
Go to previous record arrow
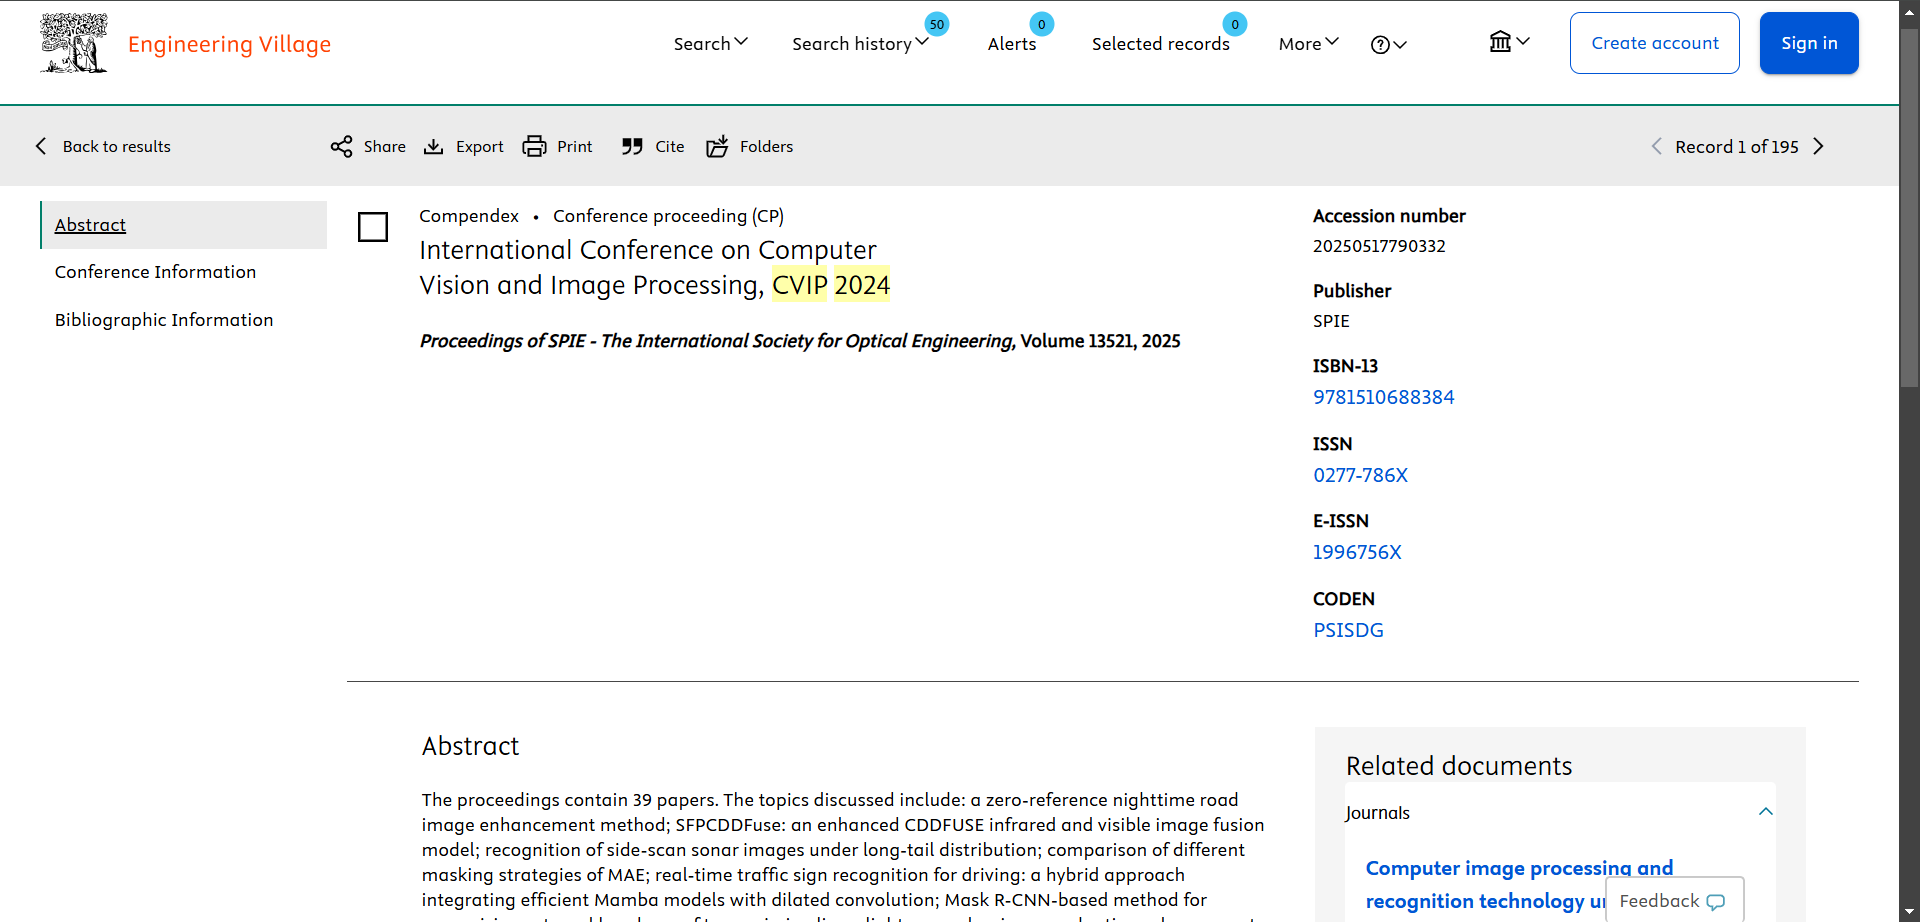(x=1656, y=147)
